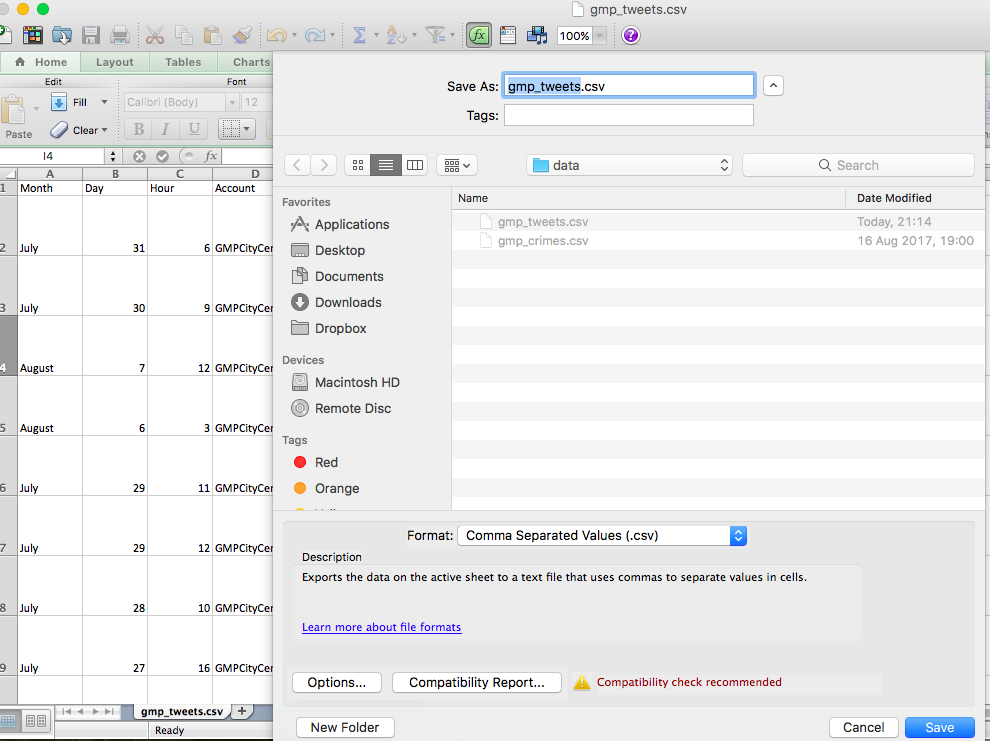Screen dimensions: 990x741
Task: Click the Tags input field
Action: pos(628,116)
